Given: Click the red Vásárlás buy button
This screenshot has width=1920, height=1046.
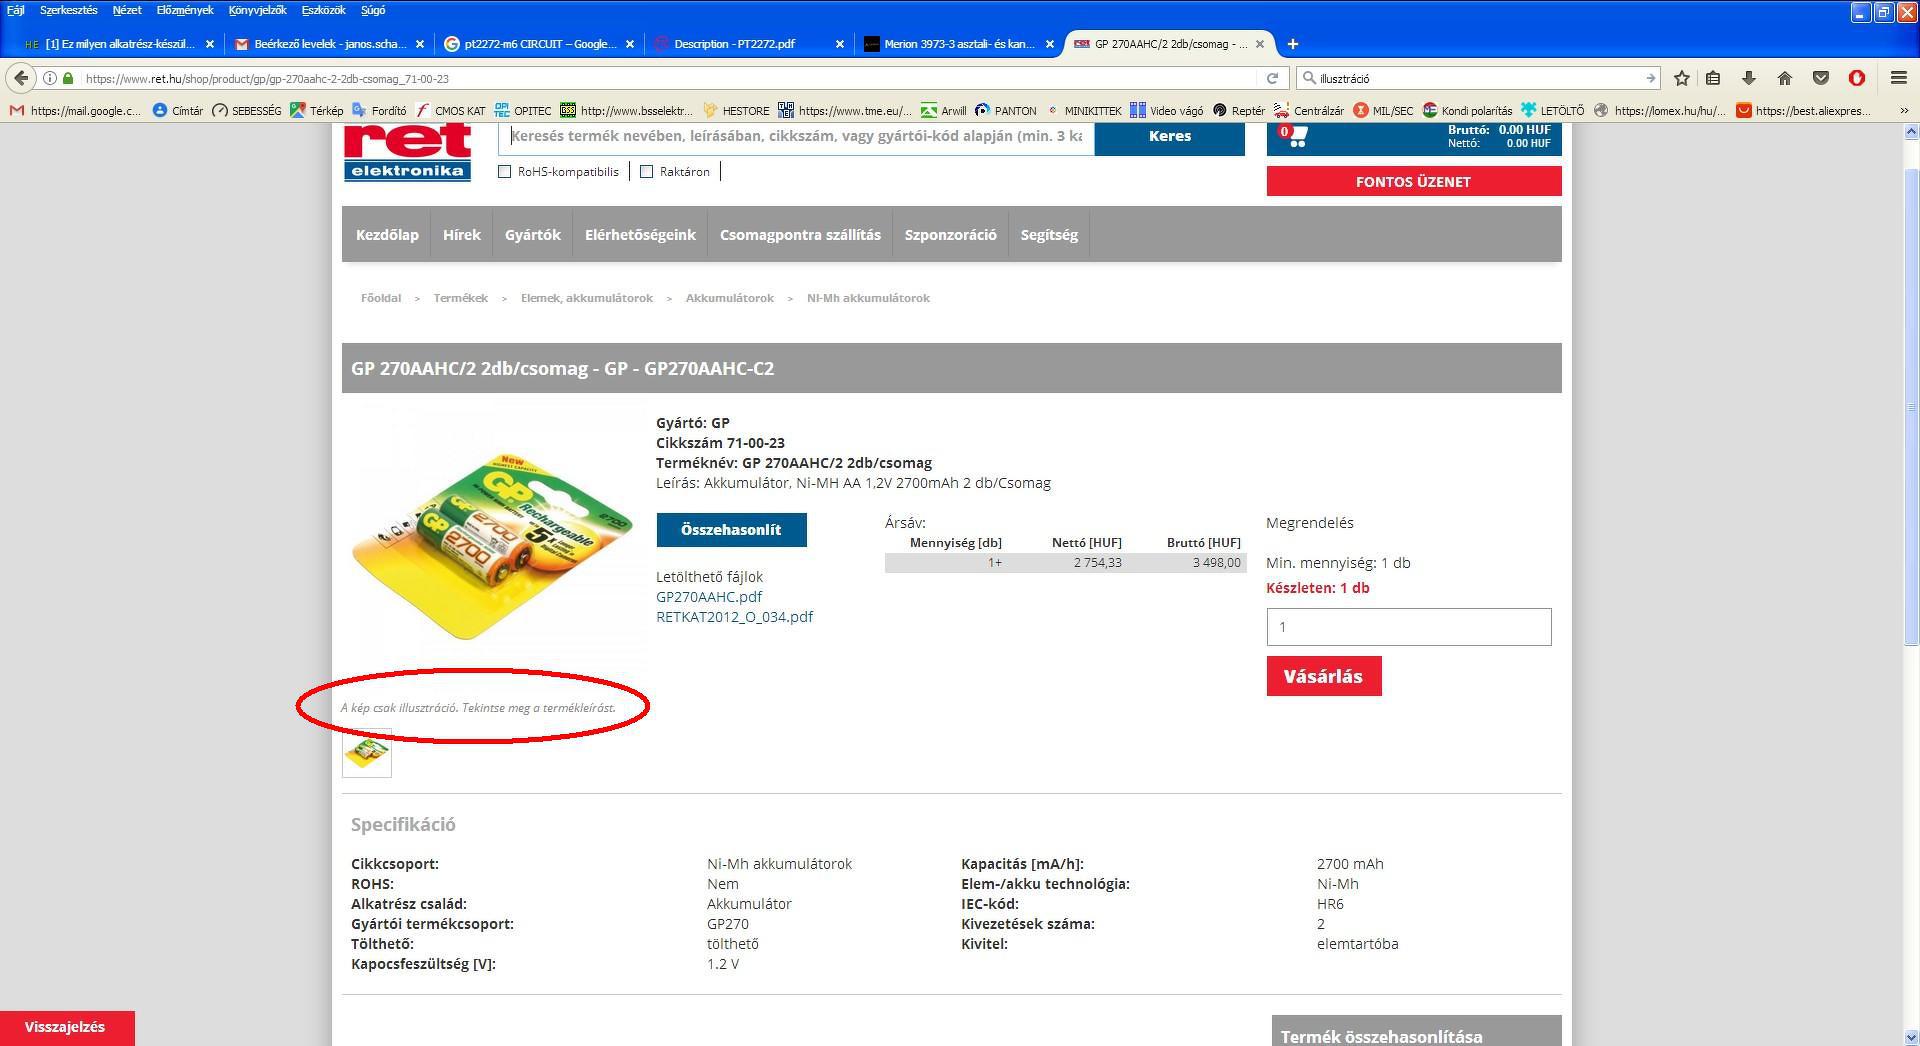Looking at the screenshot, I should click(1323, 676).
